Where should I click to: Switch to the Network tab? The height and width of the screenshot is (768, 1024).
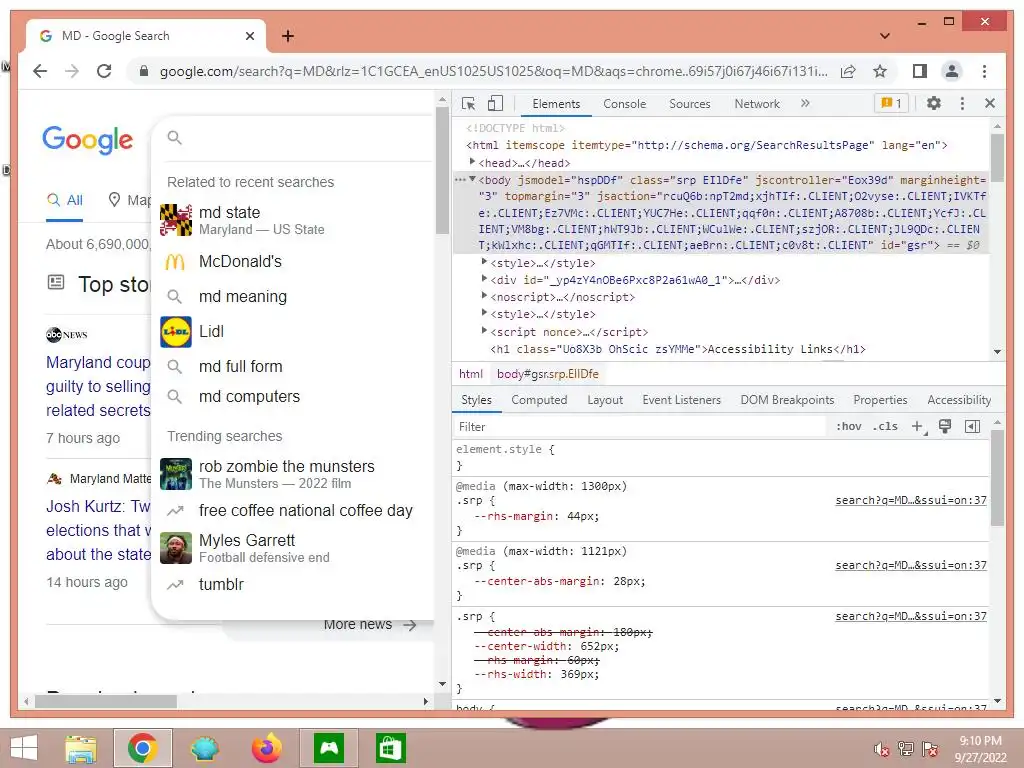tap(757, 104)
